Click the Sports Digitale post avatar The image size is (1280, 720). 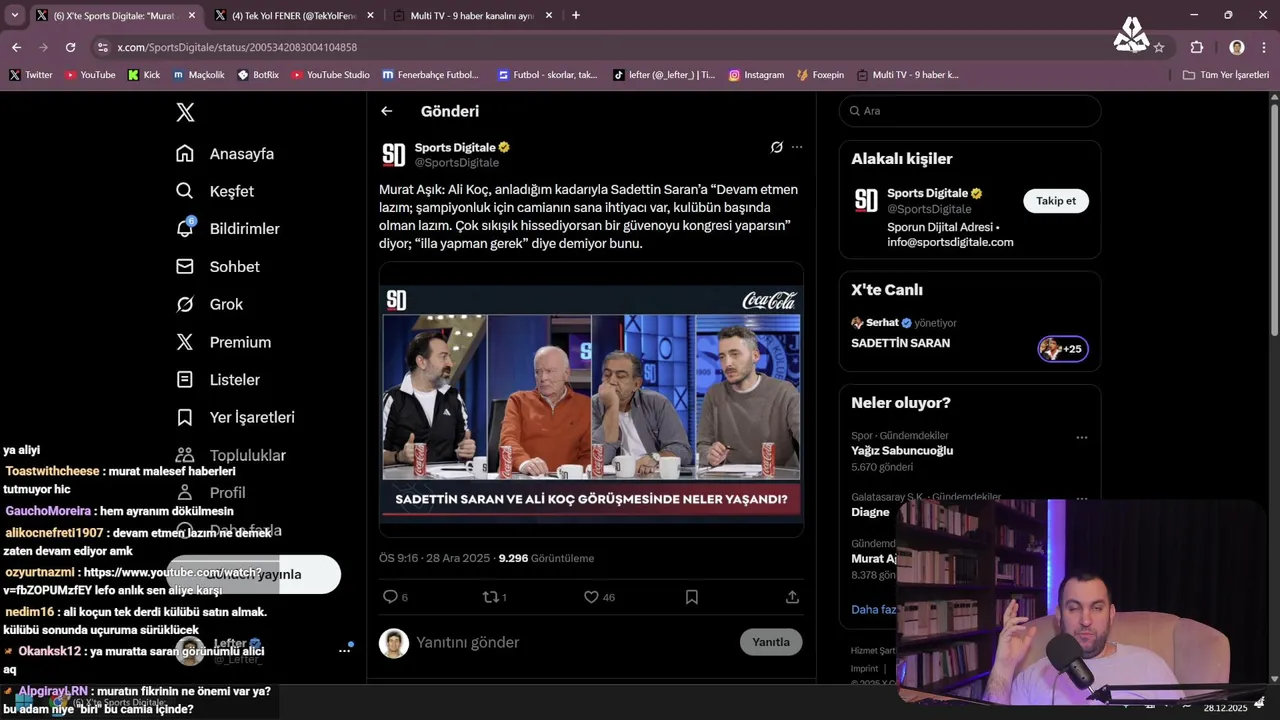(x=394, y=155)
